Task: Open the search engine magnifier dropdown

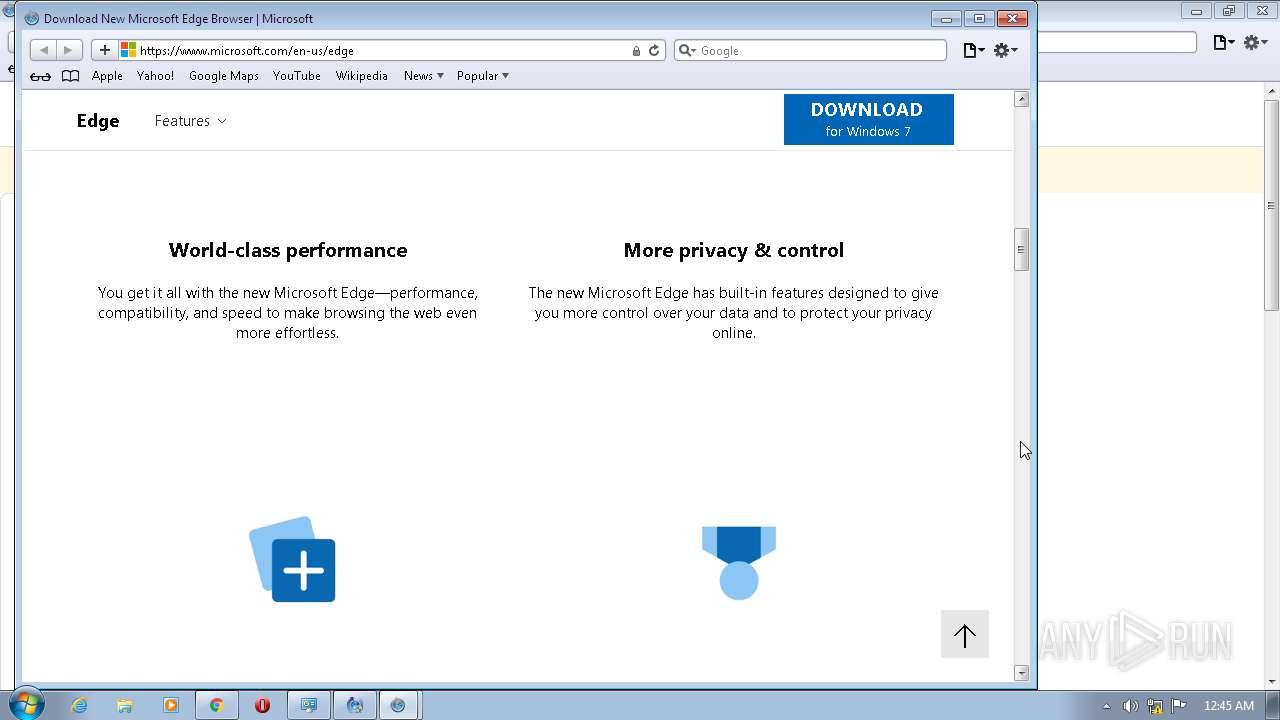Action: 687,50
